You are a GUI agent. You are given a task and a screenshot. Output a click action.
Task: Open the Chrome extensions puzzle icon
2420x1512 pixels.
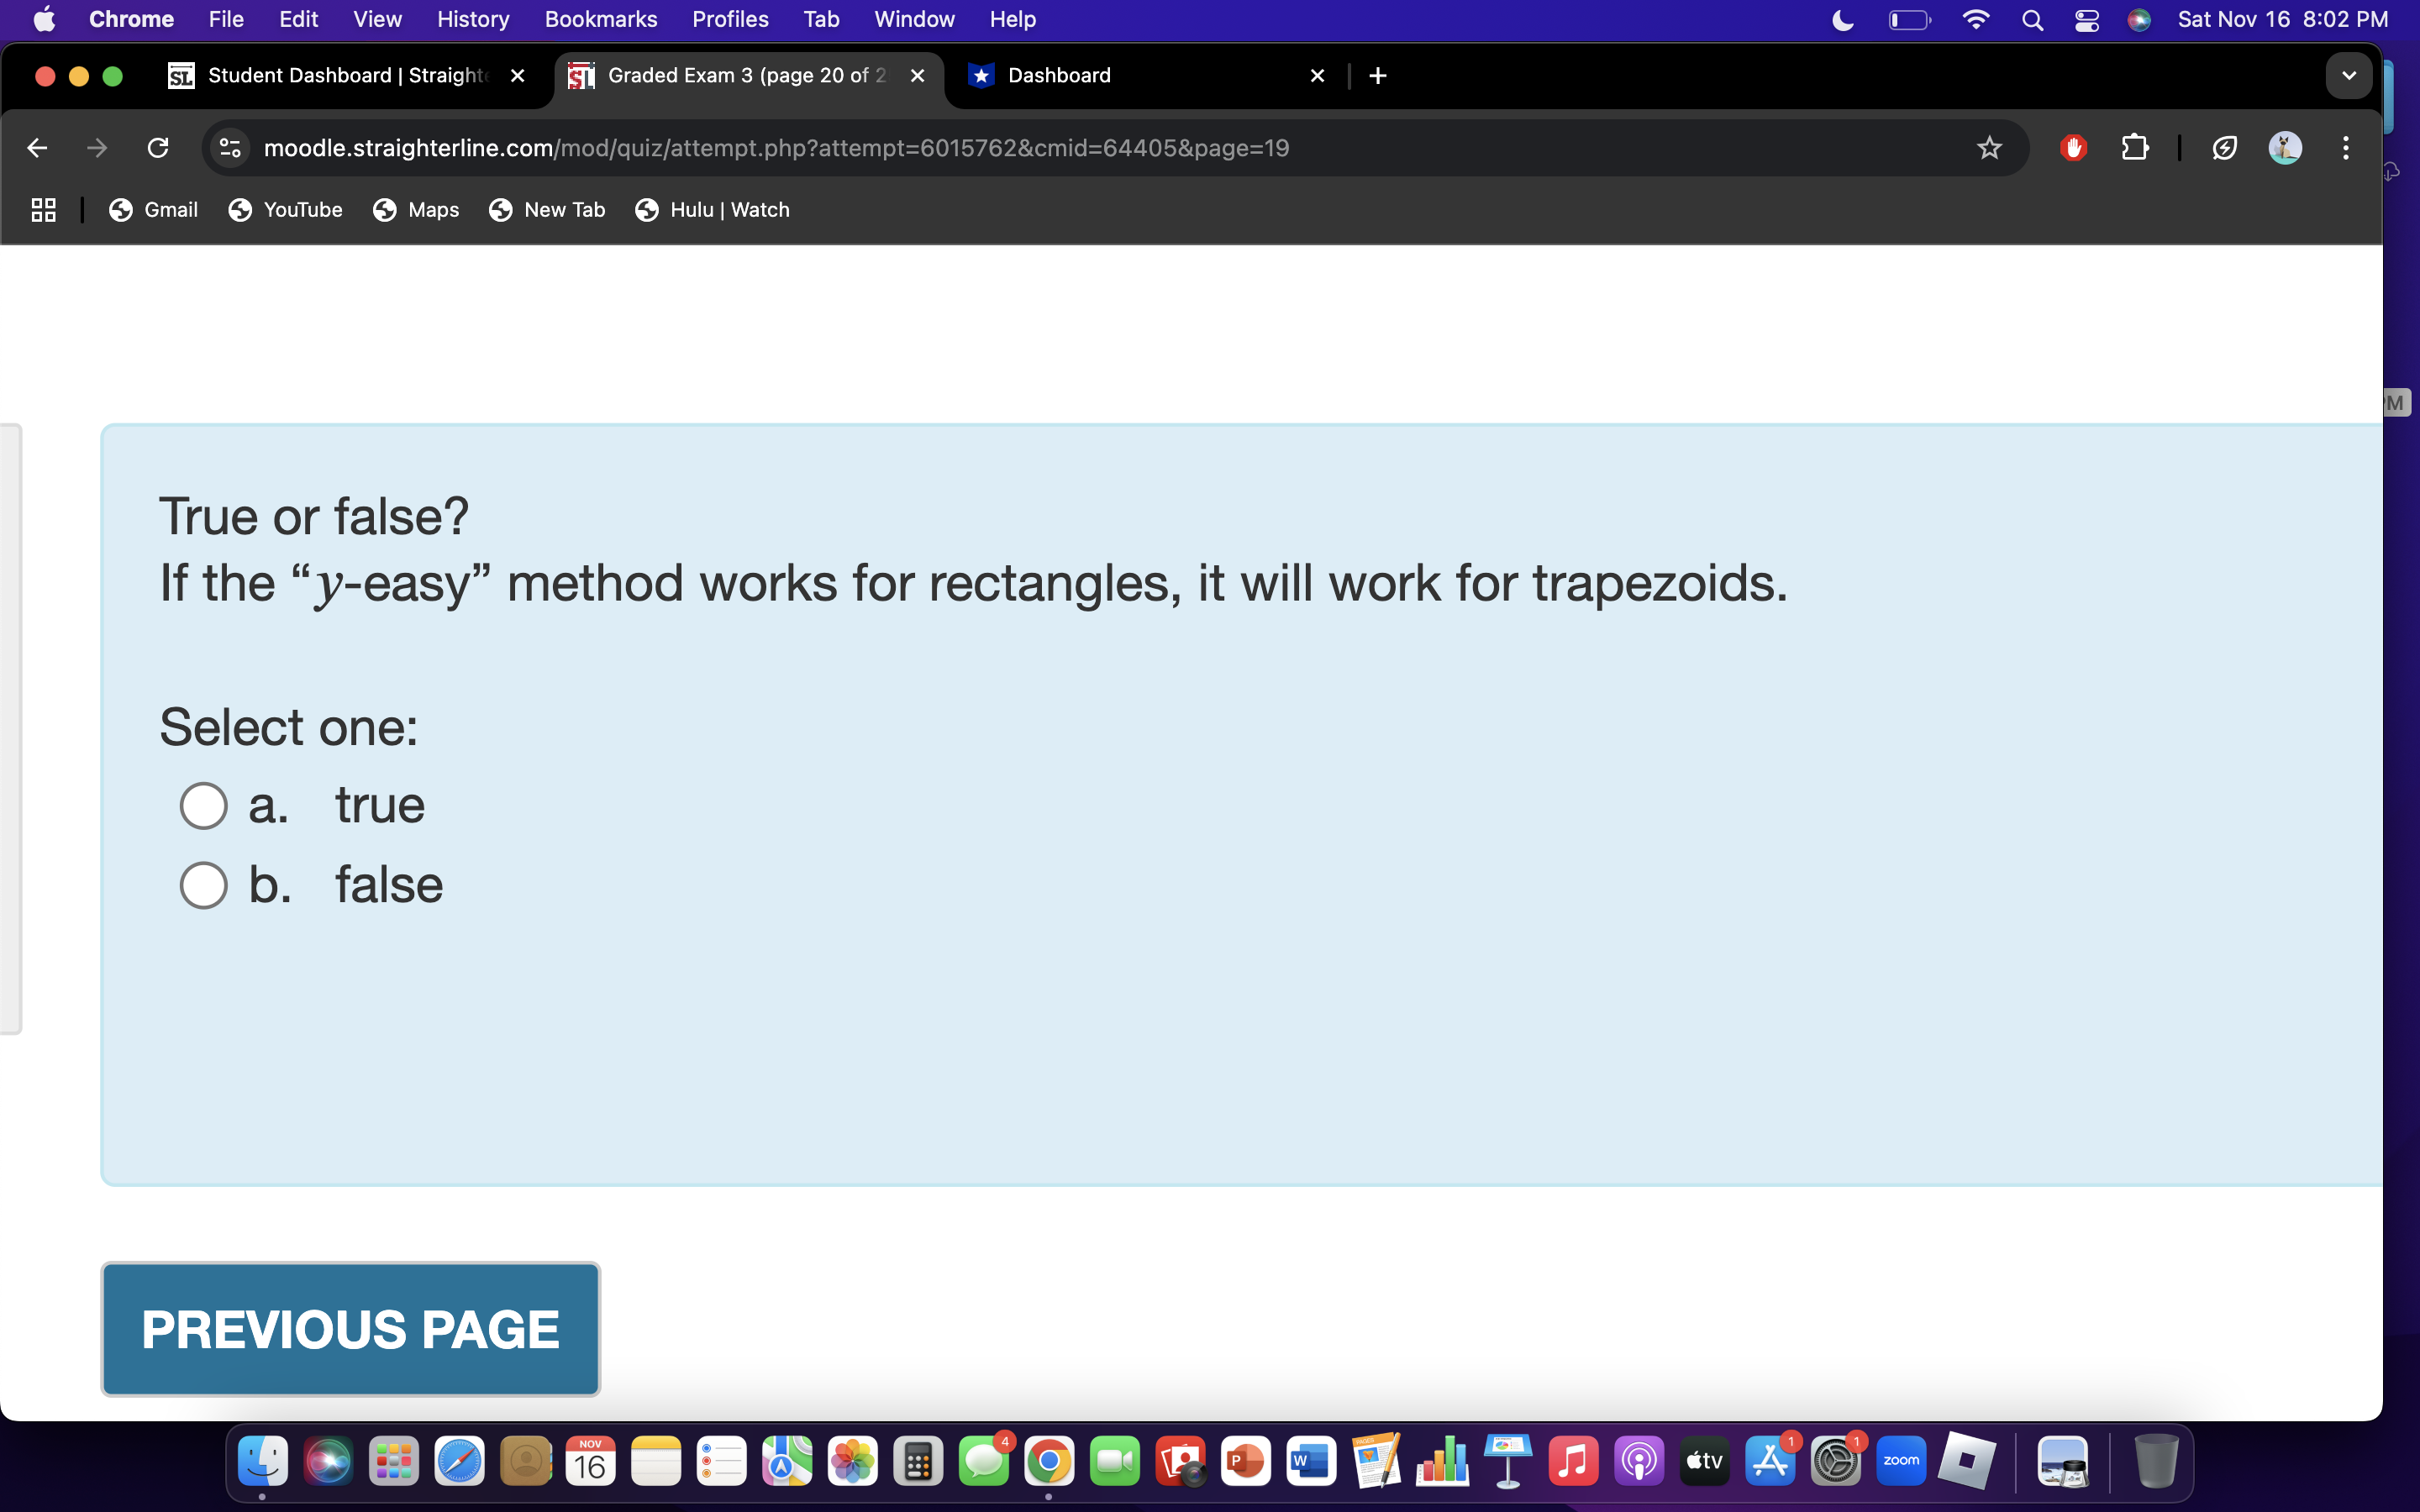click(2135, 147)
